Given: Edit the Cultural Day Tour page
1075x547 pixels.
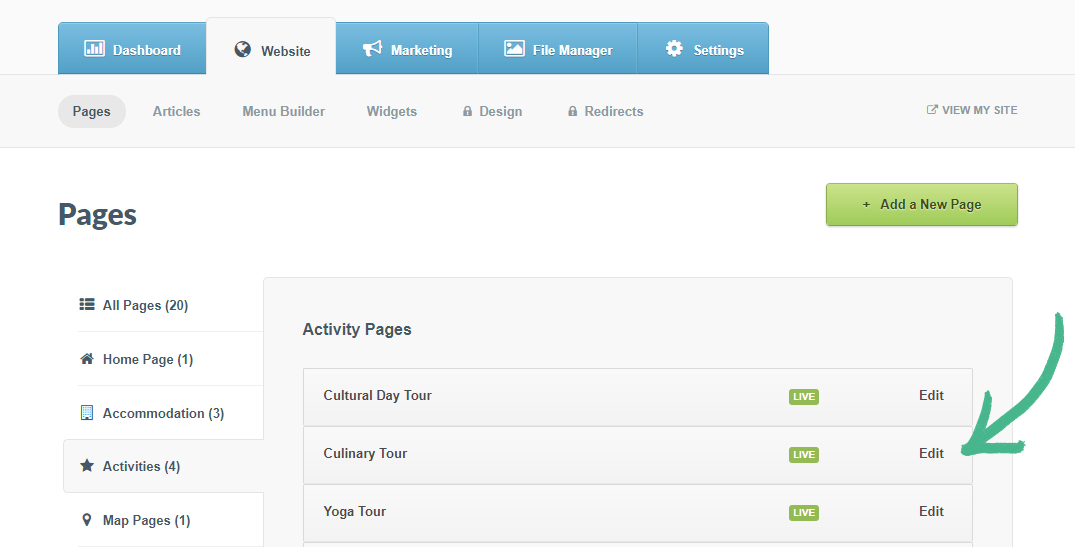Looking at the screenshot, I should pyautogui.click(x=931, y=395).
